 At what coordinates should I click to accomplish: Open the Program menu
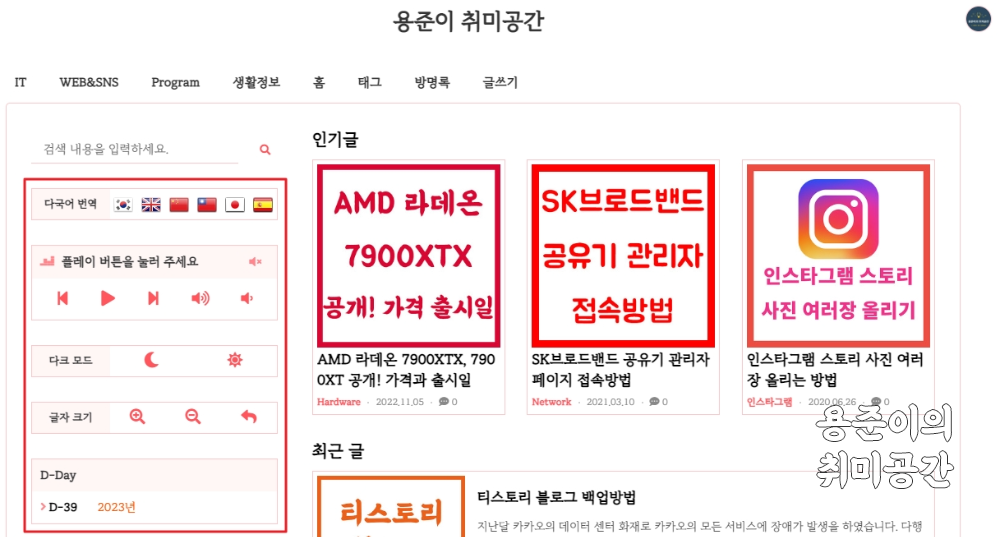175,83
